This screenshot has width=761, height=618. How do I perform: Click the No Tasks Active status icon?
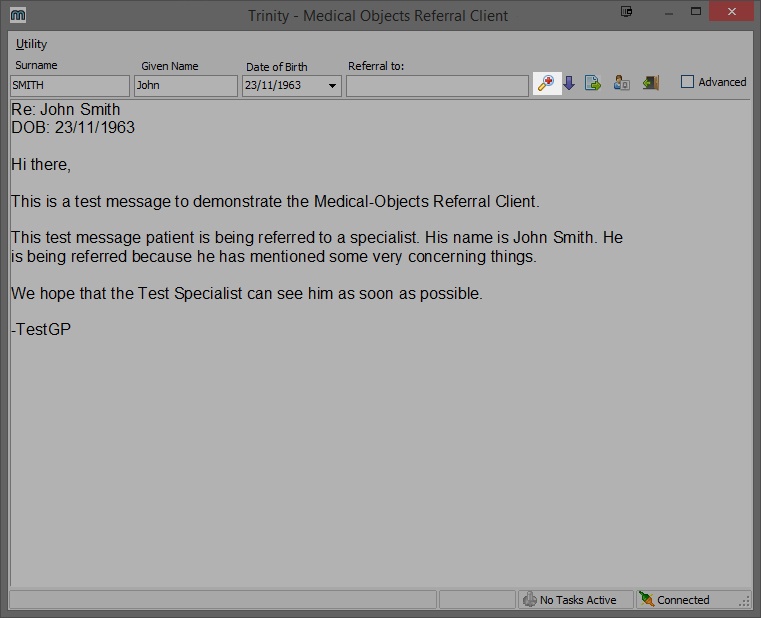[x=529, y=600]
